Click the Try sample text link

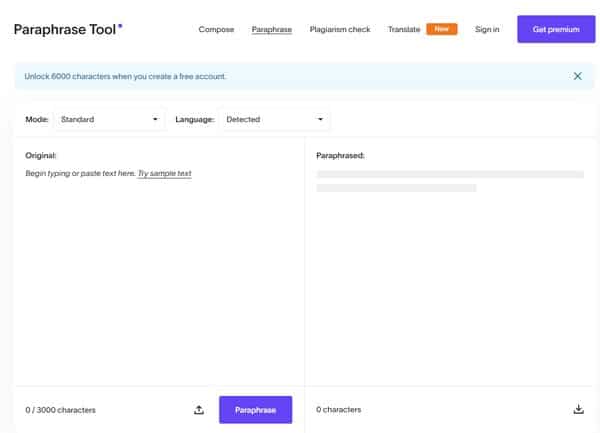(x=165, y=173)
